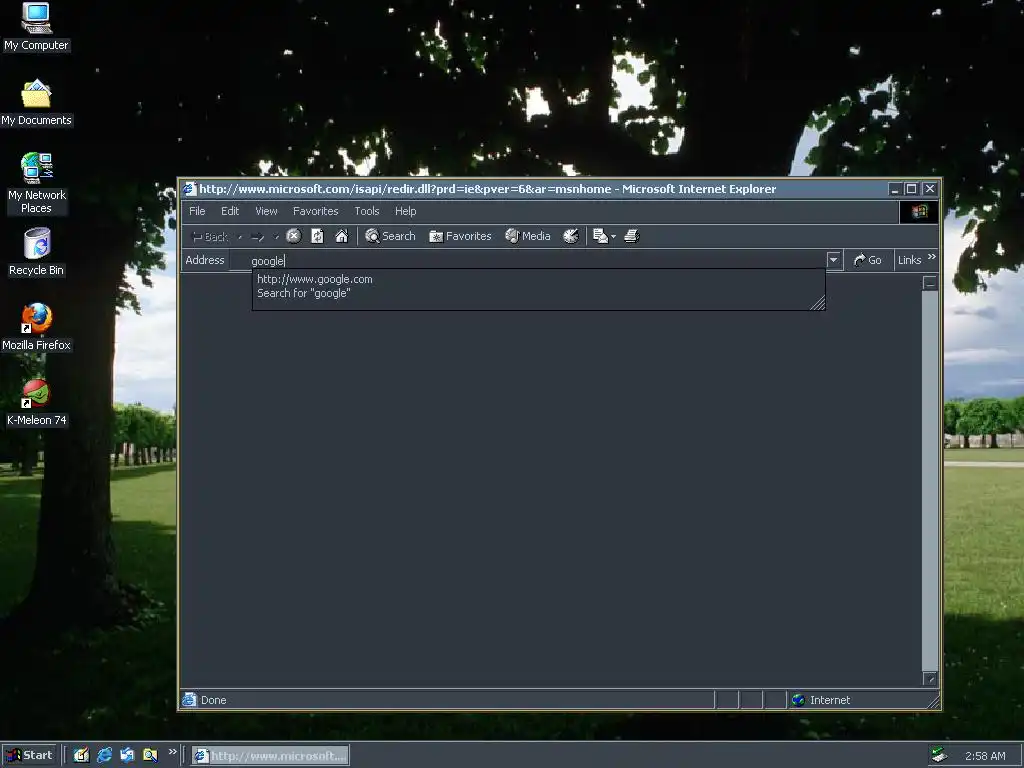Image resolution: width=1024 pixels, height=768 pixels.
Task: Launch Outlook Express from Quick Launch
Action: [127, 755]
